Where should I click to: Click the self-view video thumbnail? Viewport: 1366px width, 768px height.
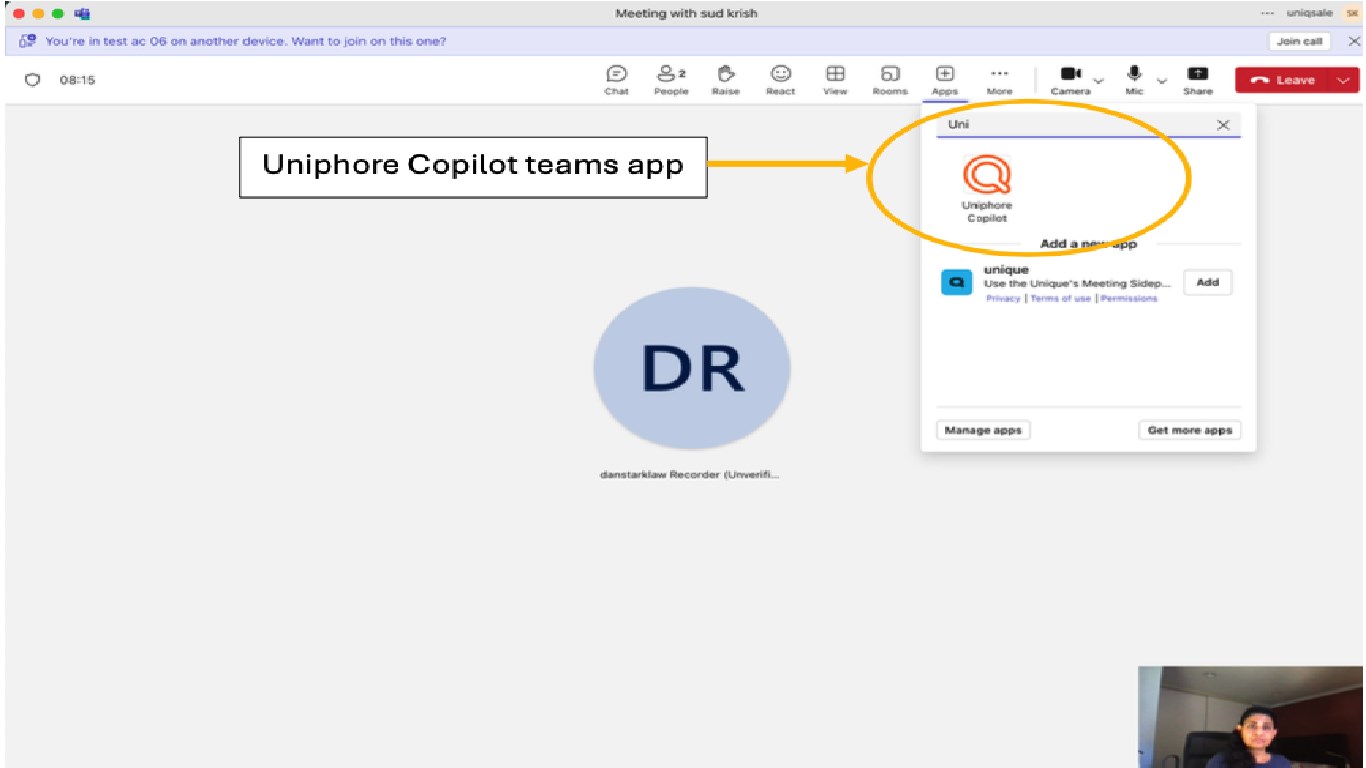(1250, 717)
